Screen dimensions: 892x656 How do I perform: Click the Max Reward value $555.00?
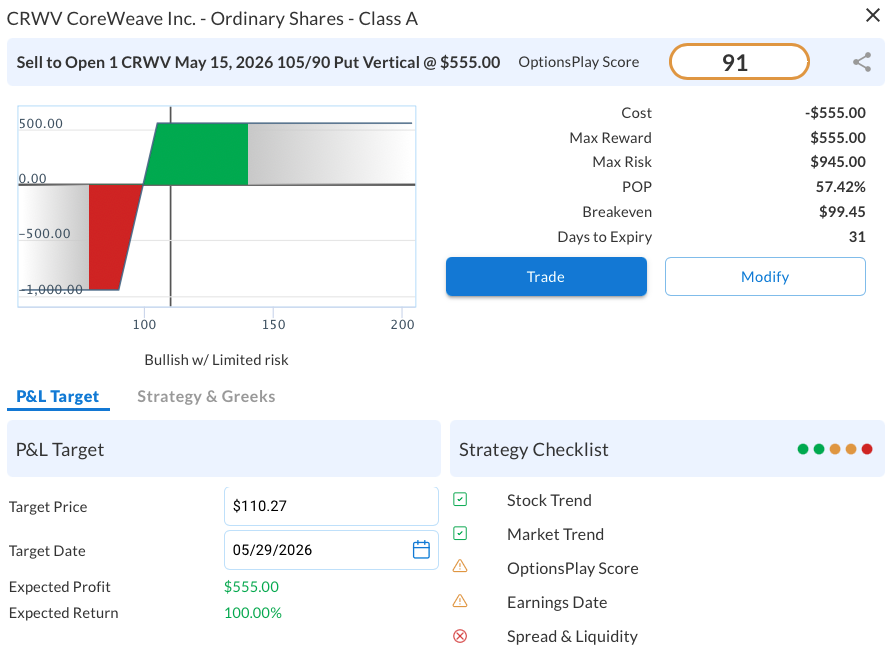[837, 138]
